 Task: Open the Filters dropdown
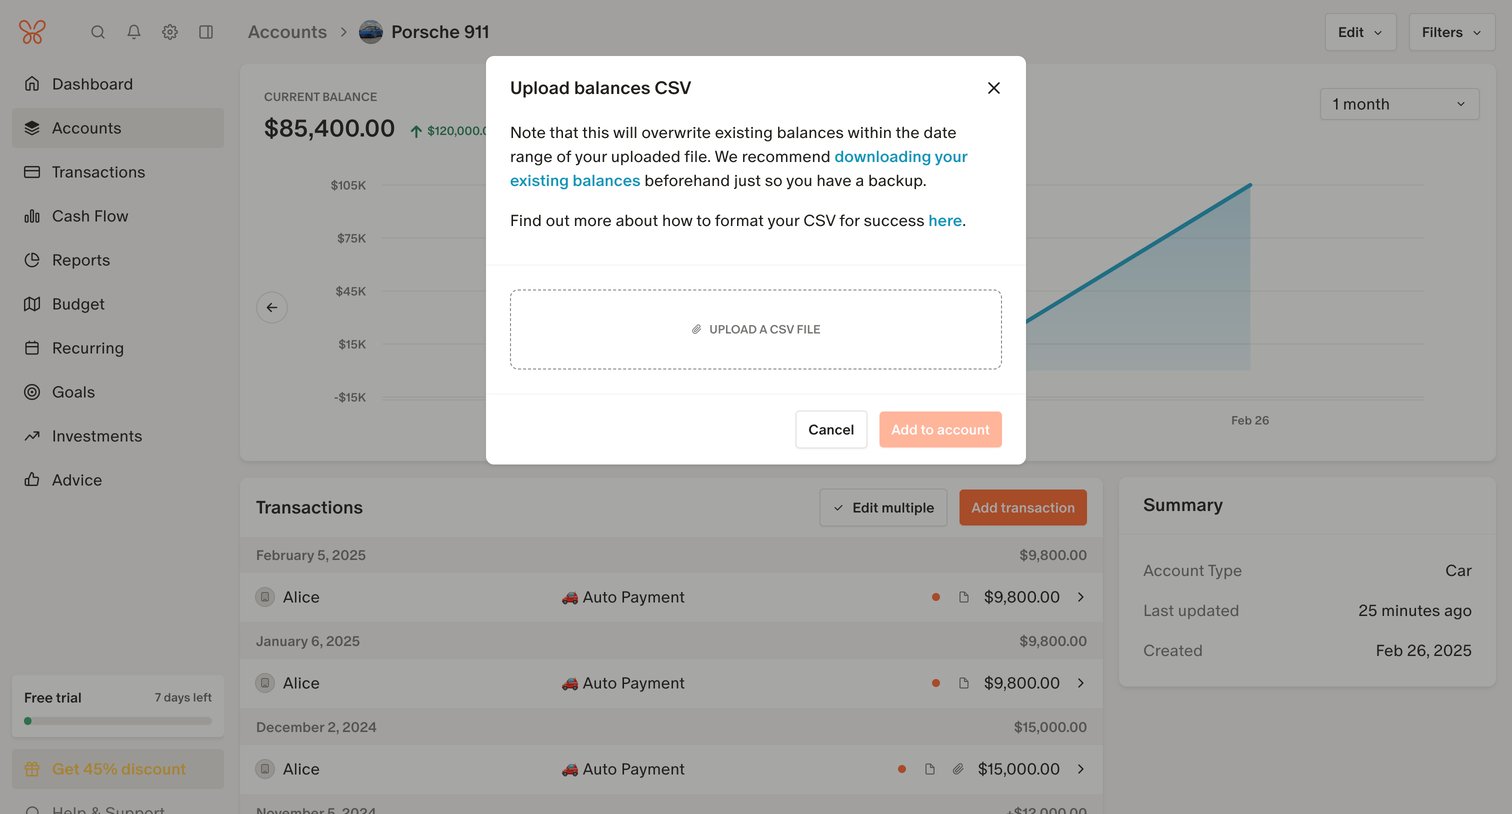(1451, 32)
